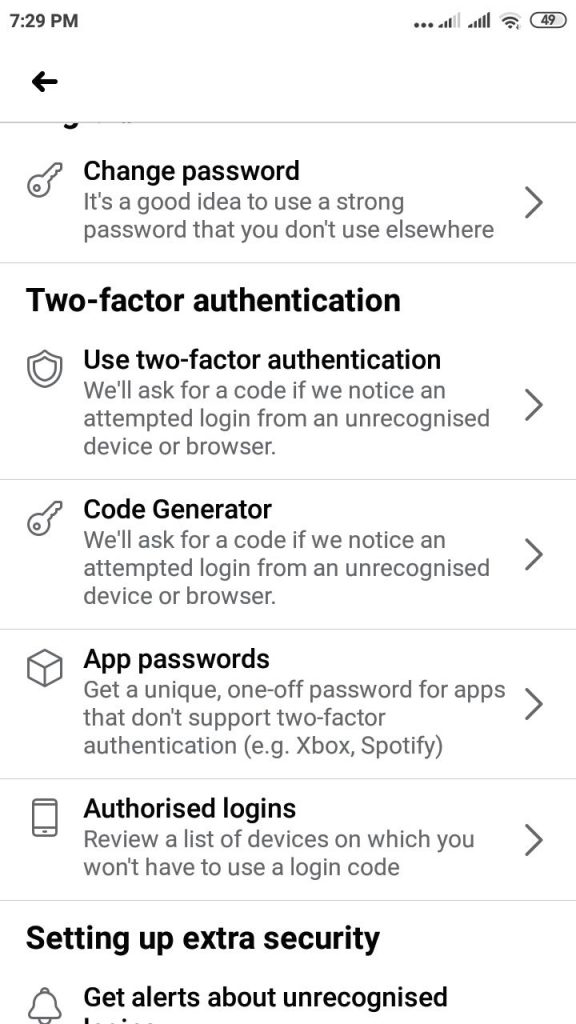Expand the App passwords chevron
The height and width of the screenshot is (1024, 576).
tap(534, 704)
